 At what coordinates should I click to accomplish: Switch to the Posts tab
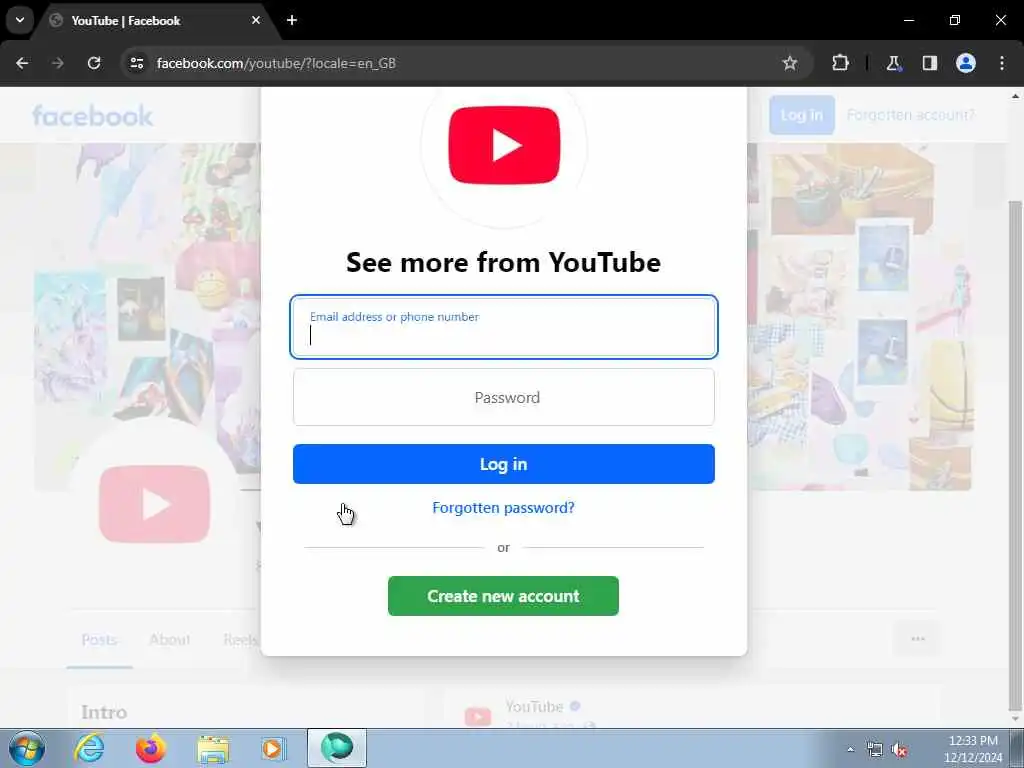click(x=99, y=639)
